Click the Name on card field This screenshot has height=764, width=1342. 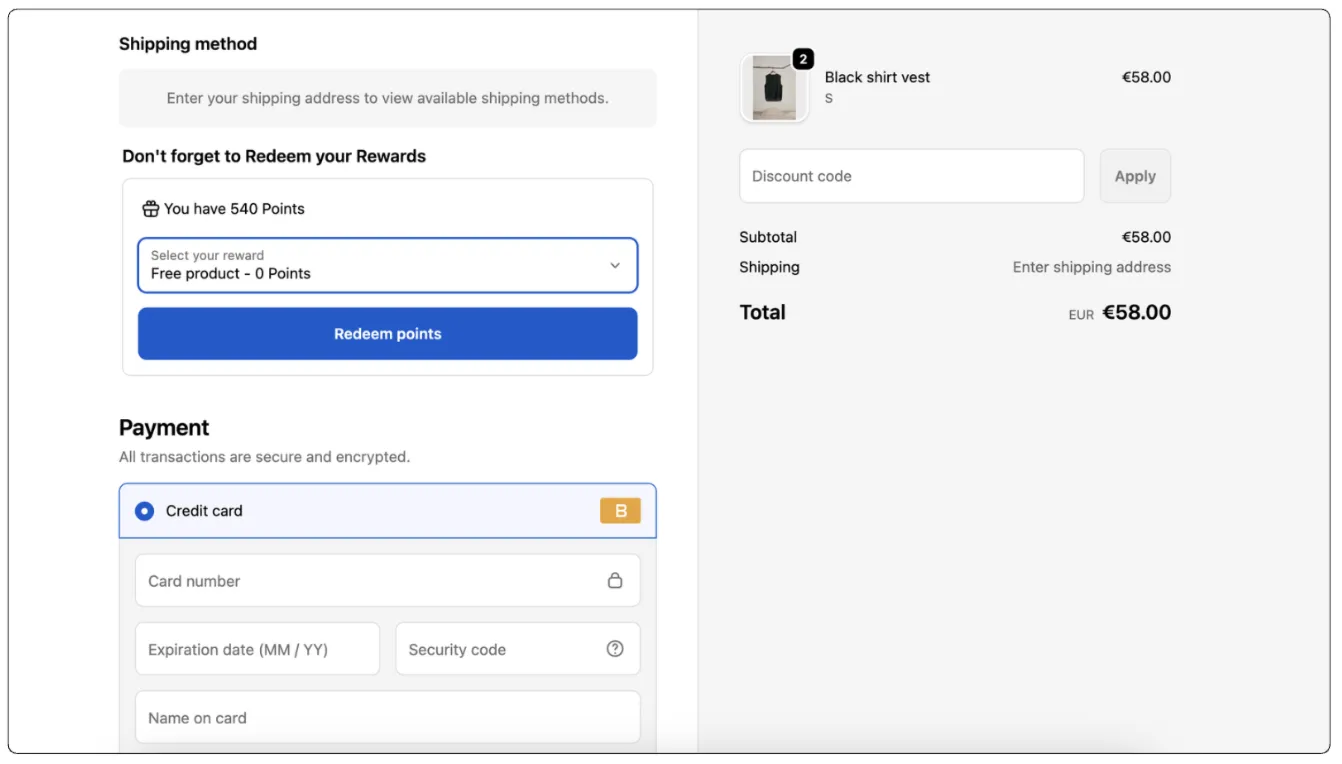[387, 718]
